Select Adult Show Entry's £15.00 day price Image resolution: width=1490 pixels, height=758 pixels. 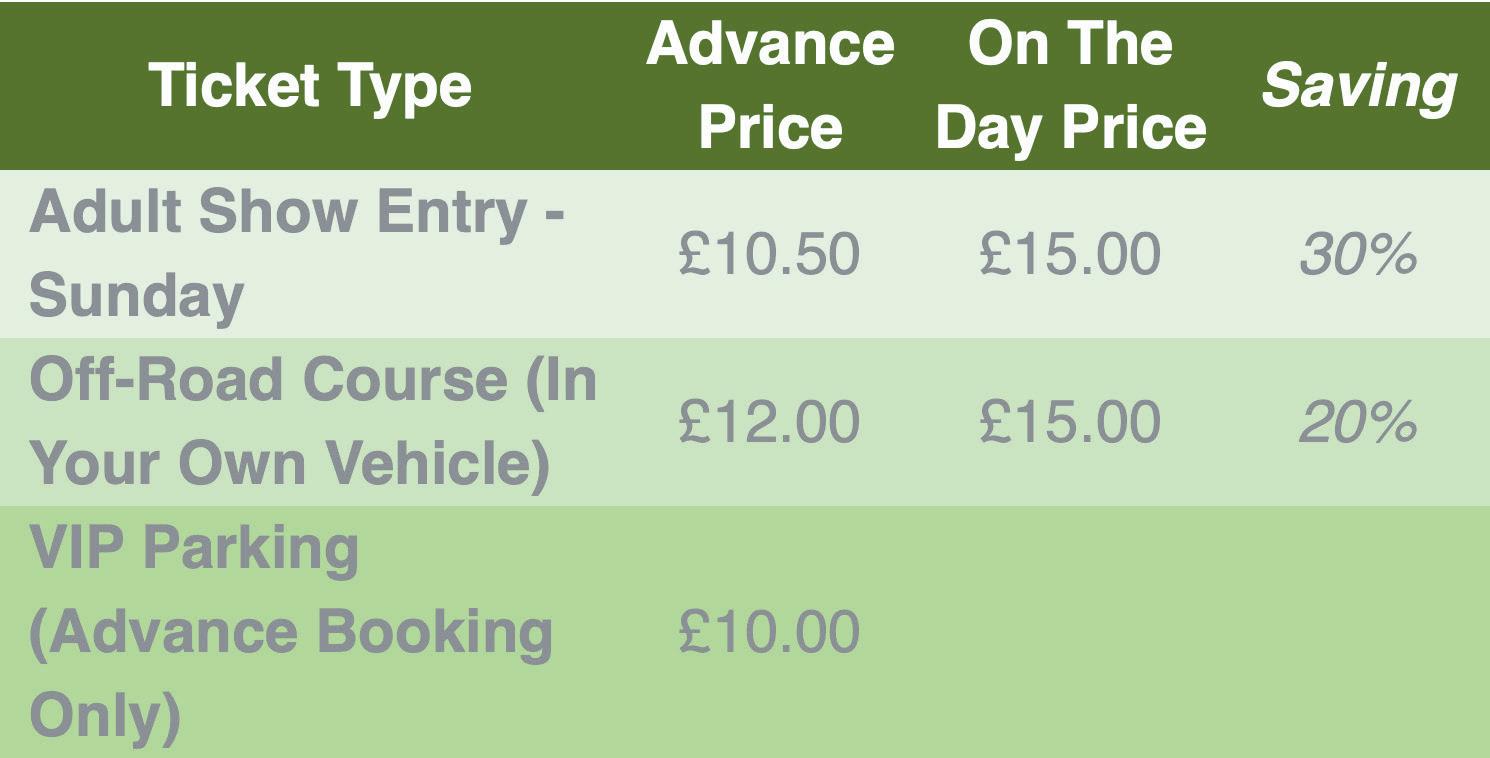[1069, 254]
